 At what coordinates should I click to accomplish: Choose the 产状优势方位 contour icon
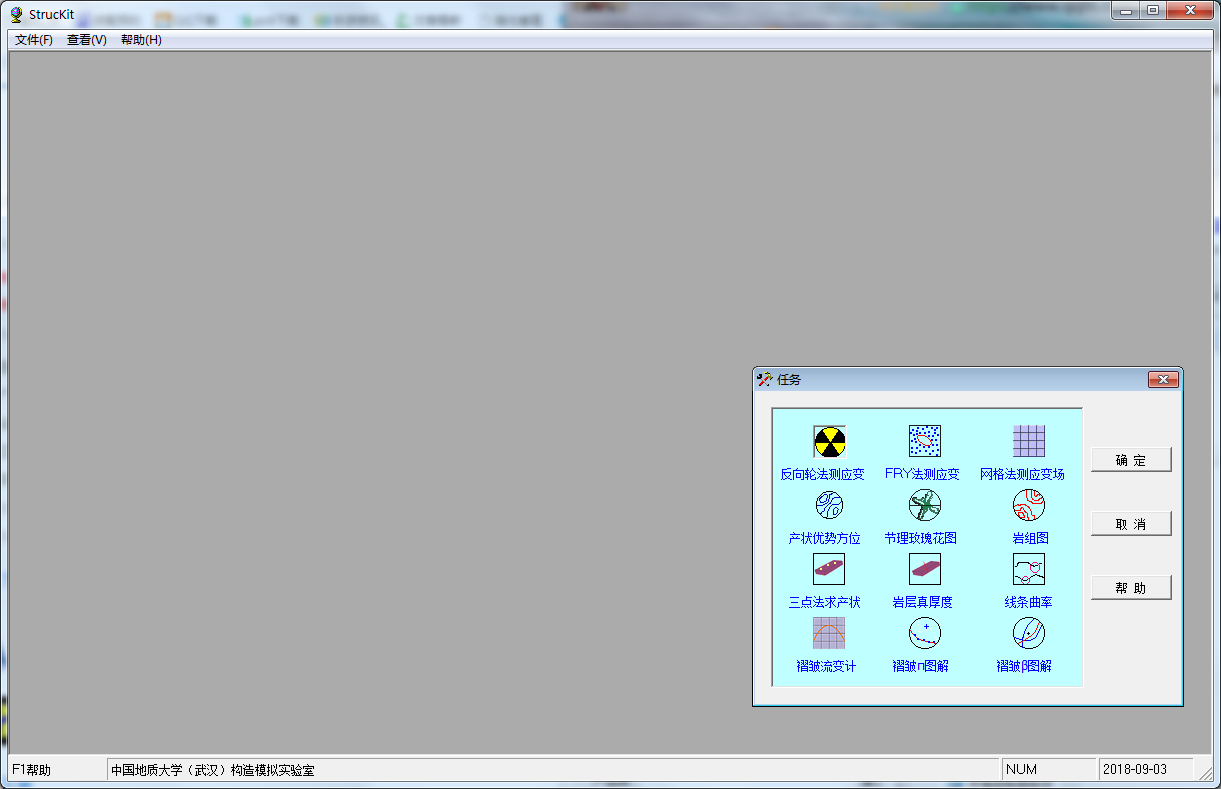point(829,505)
